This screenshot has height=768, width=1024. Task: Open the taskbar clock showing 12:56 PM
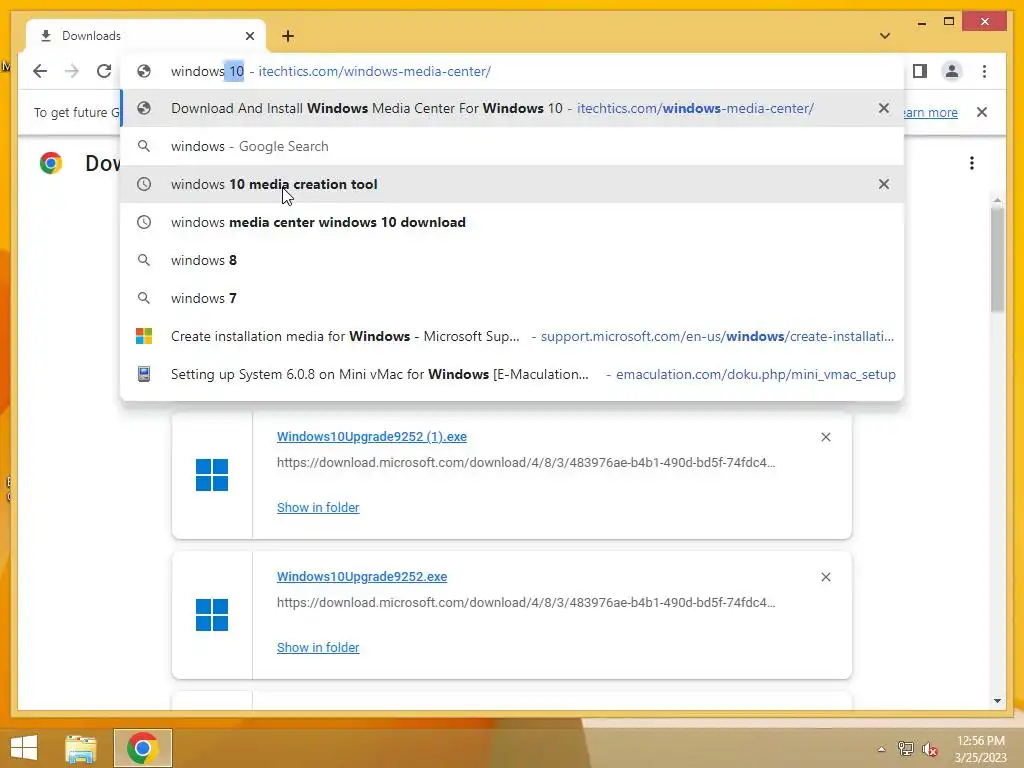(x=980, y=749)
